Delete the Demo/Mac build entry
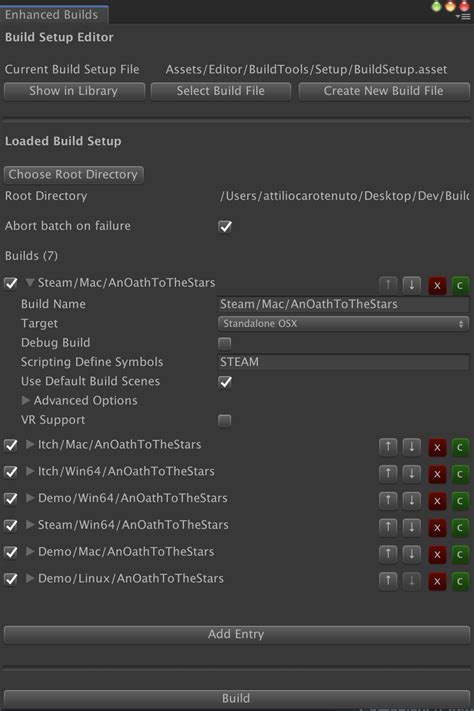Image resolution: width=474 pixels, height=711 pixels. tap(437, 555)
